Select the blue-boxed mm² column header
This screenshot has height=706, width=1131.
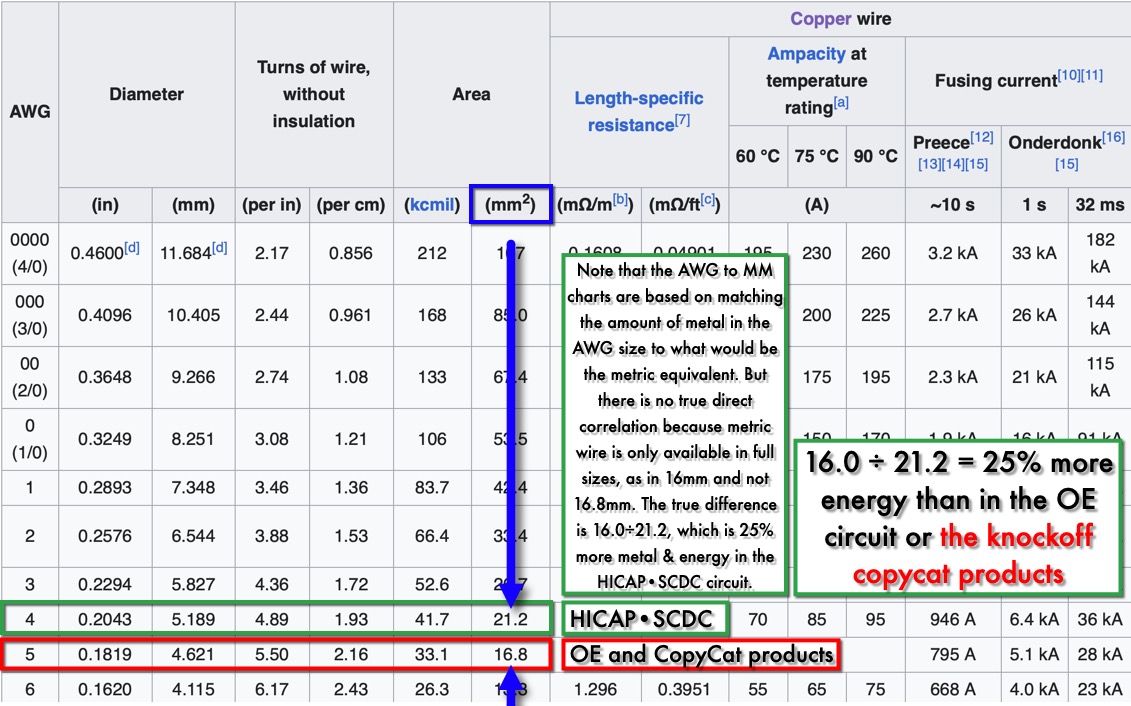click(510, 204)
